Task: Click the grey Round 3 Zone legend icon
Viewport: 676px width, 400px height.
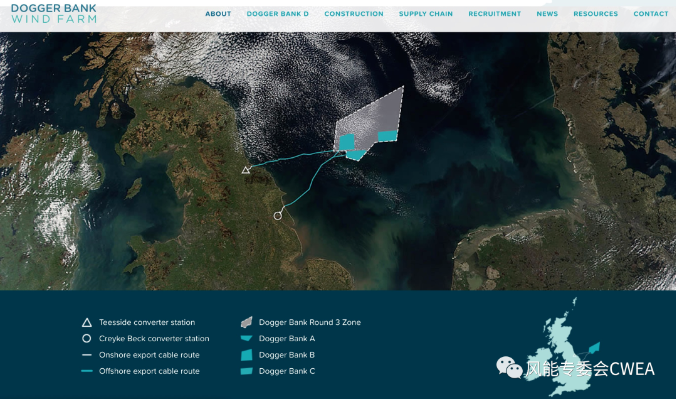Action: 246,322
